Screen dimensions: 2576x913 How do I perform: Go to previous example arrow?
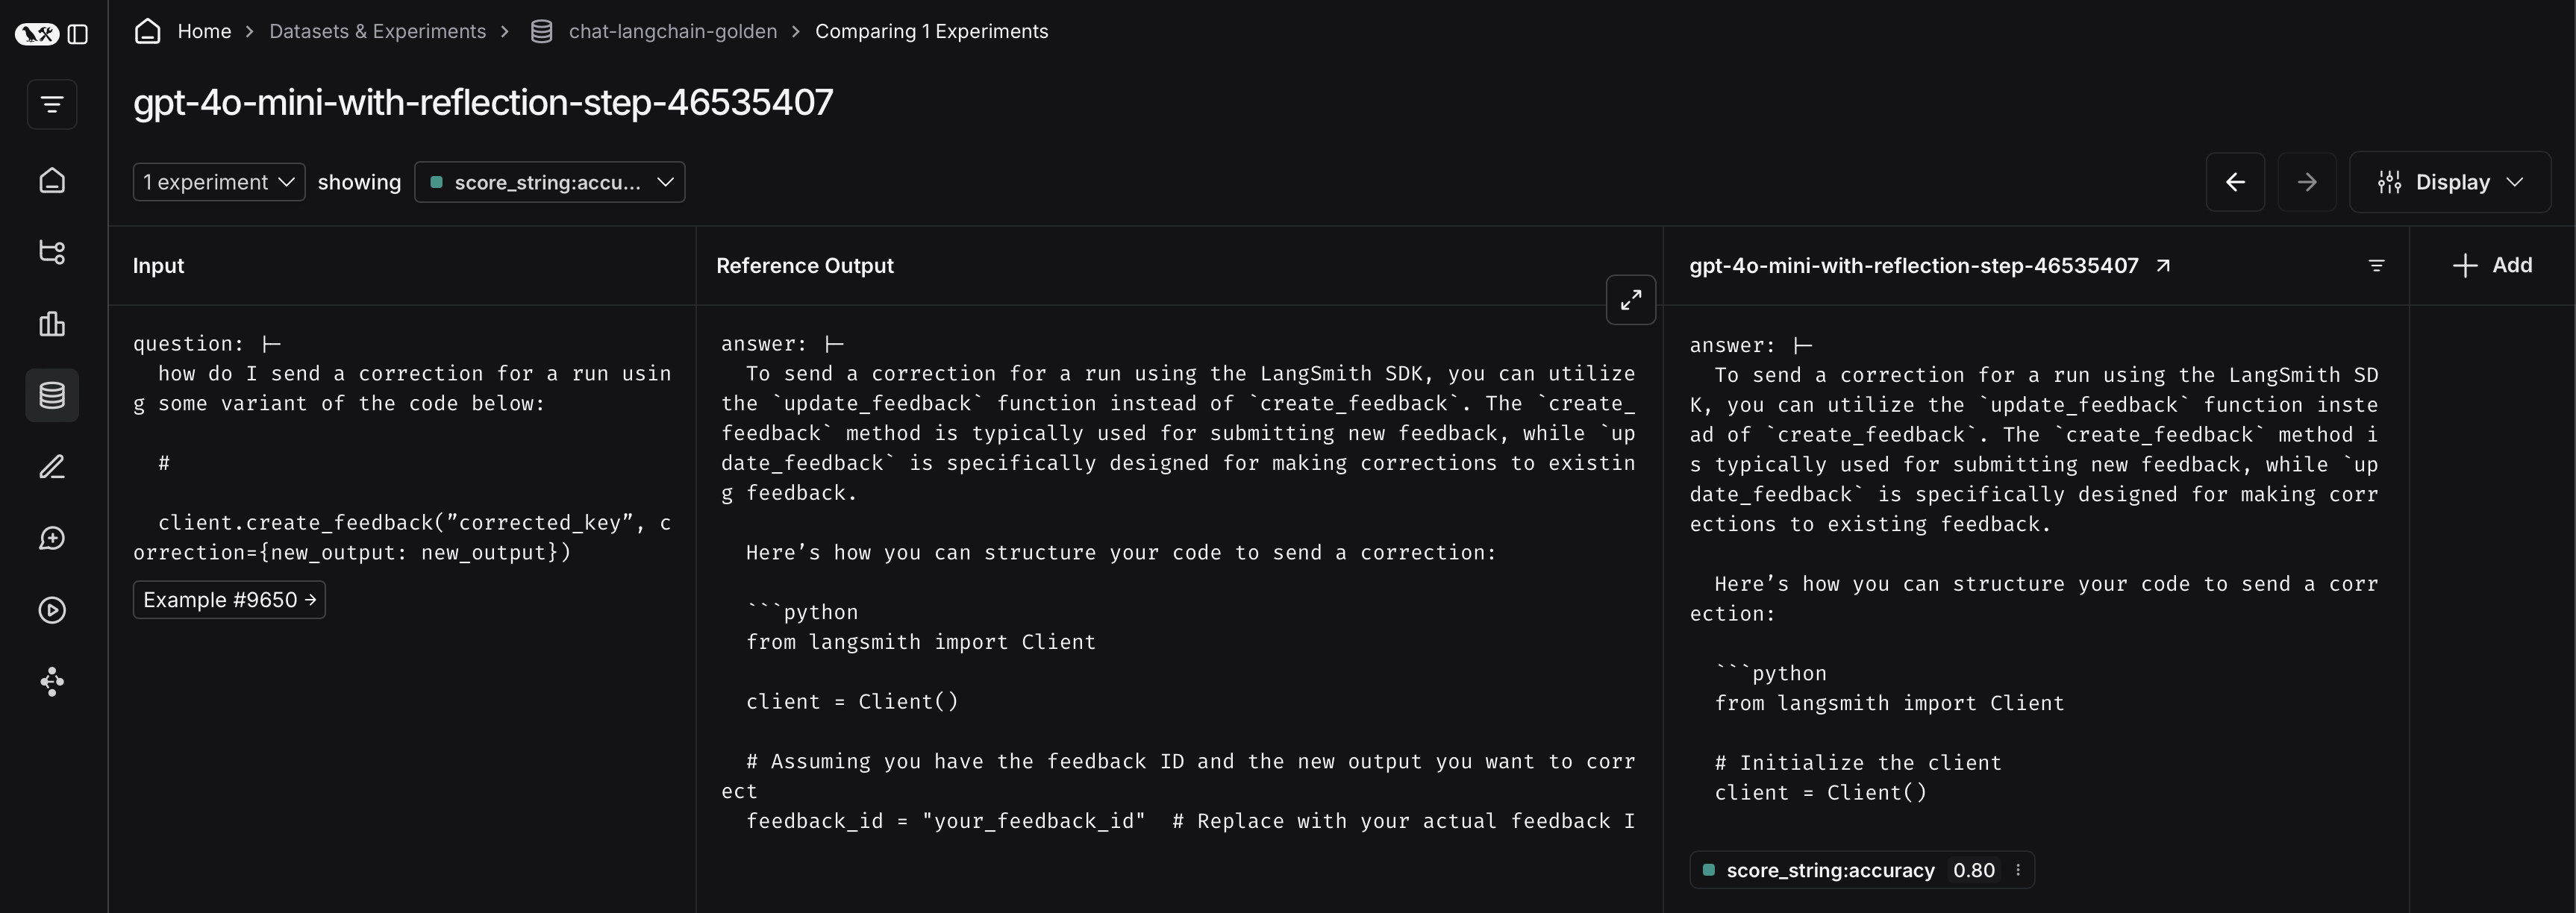coord(2235,182)
